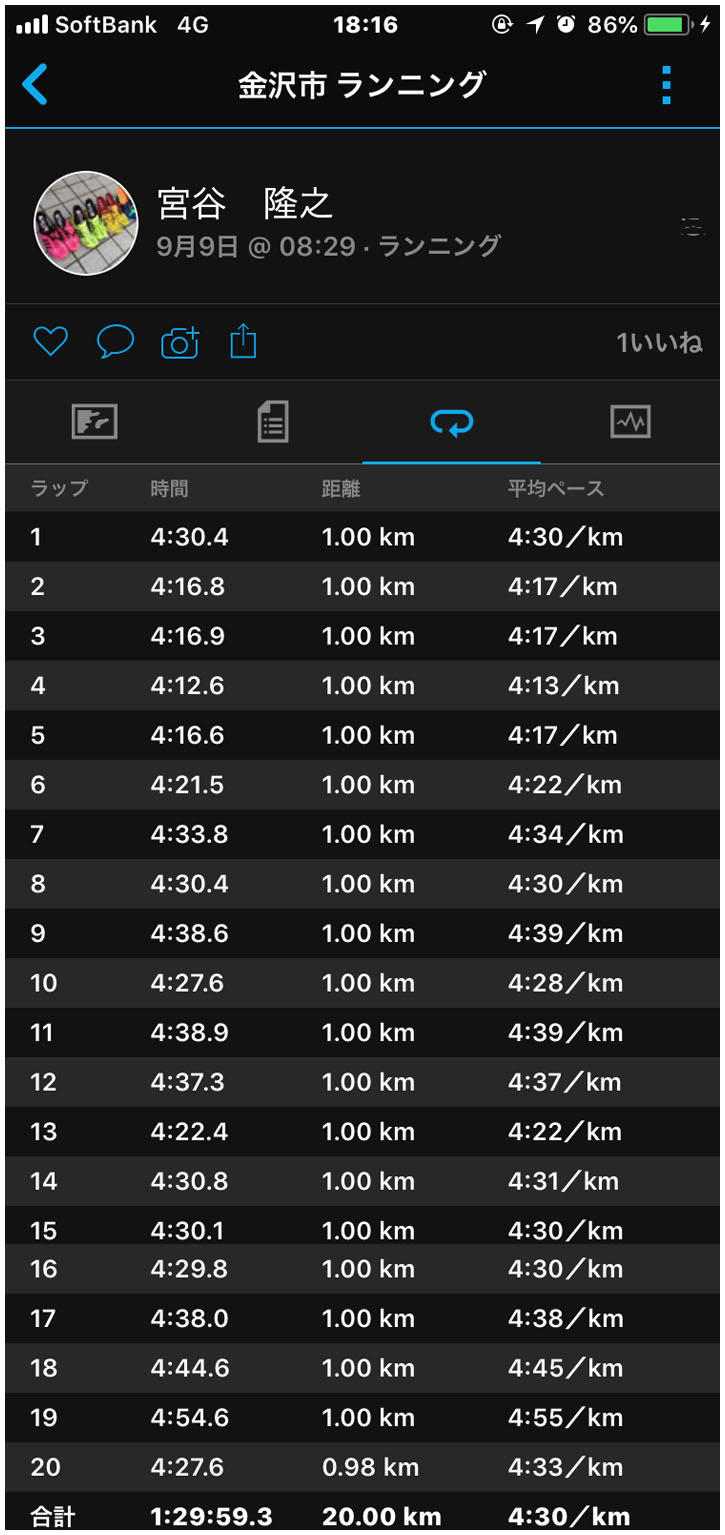The height and width of the screenshot is (1535, 725).
Task: Open profile of 宮谷 隆之
Action: click(x=245, y=204)
